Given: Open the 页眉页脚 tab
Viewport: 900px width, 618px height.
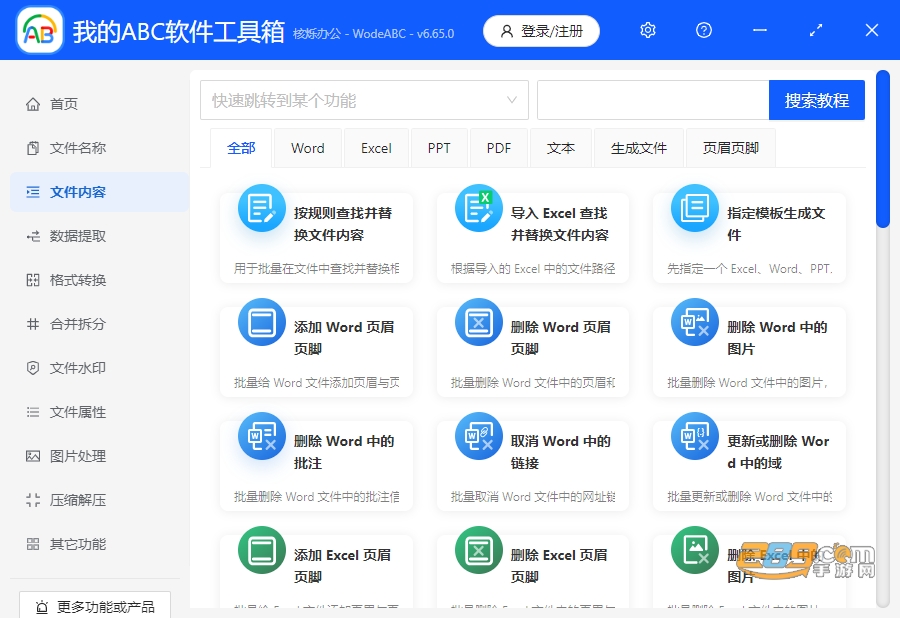Looking at the screenshot, I should (731, 148).
